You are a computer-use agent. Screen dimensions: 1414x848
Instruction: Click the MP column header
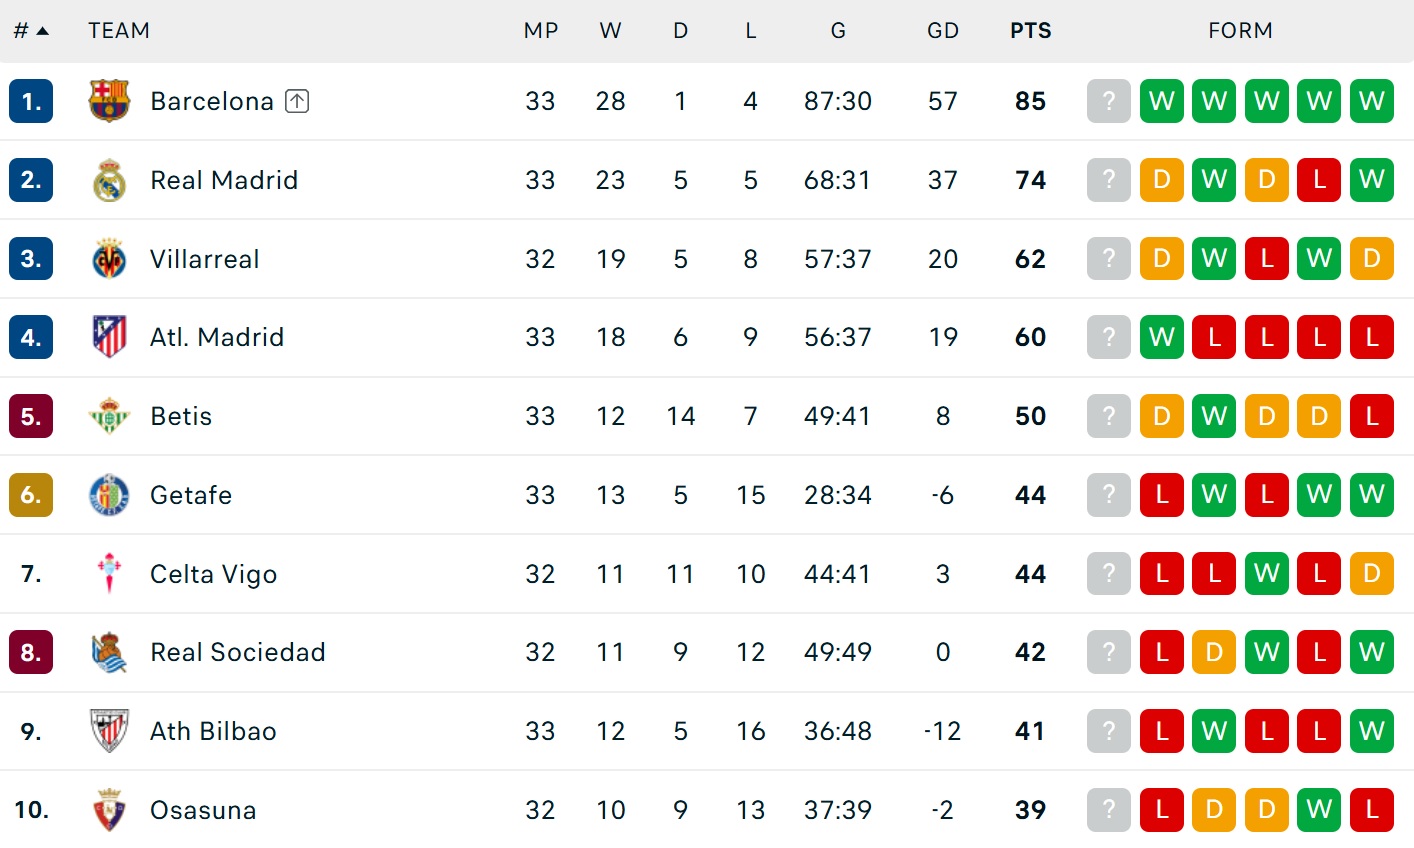540,31
